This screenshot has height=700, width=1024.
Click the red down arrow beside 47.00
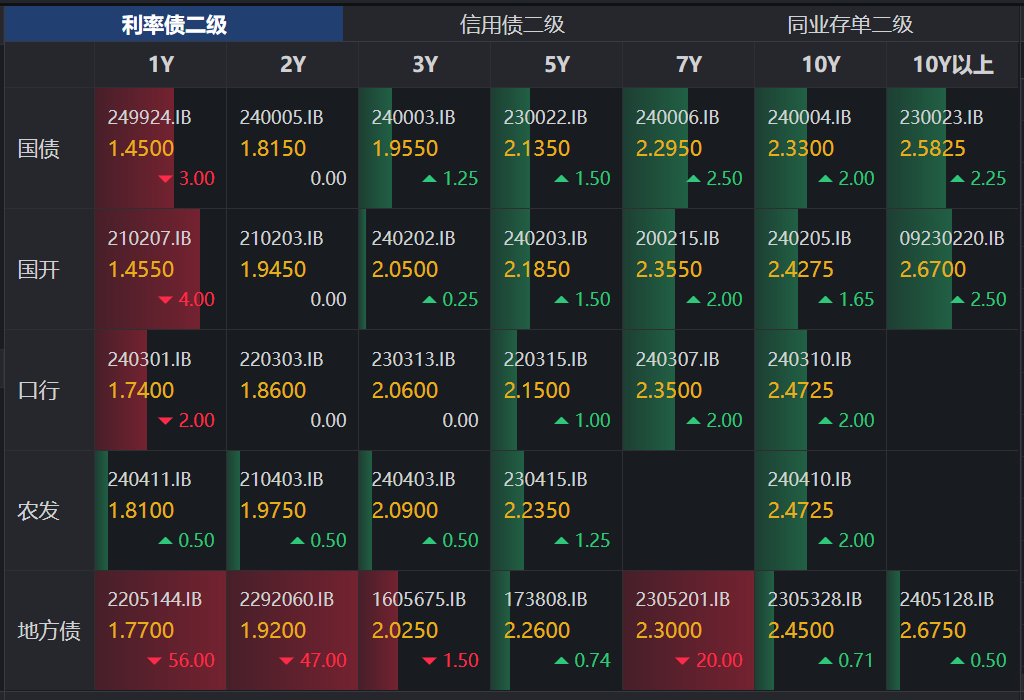pos(285,661)
